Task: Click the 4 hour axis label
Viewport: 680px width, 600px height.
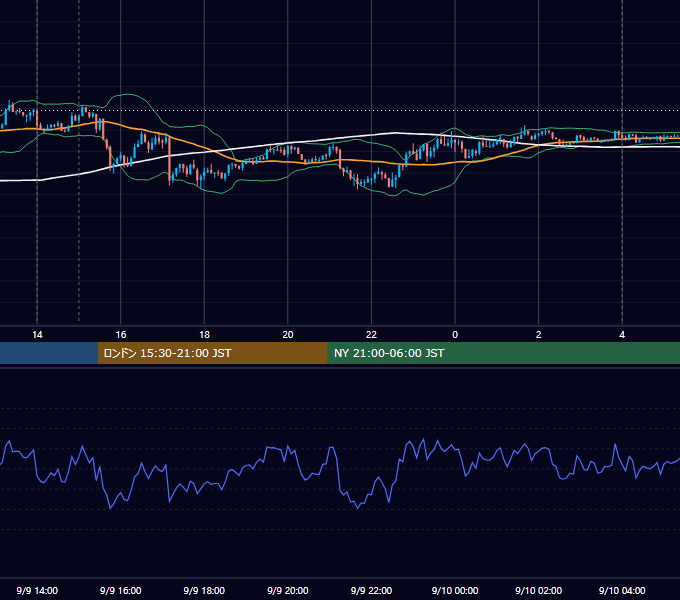Action: coord(622,335)
